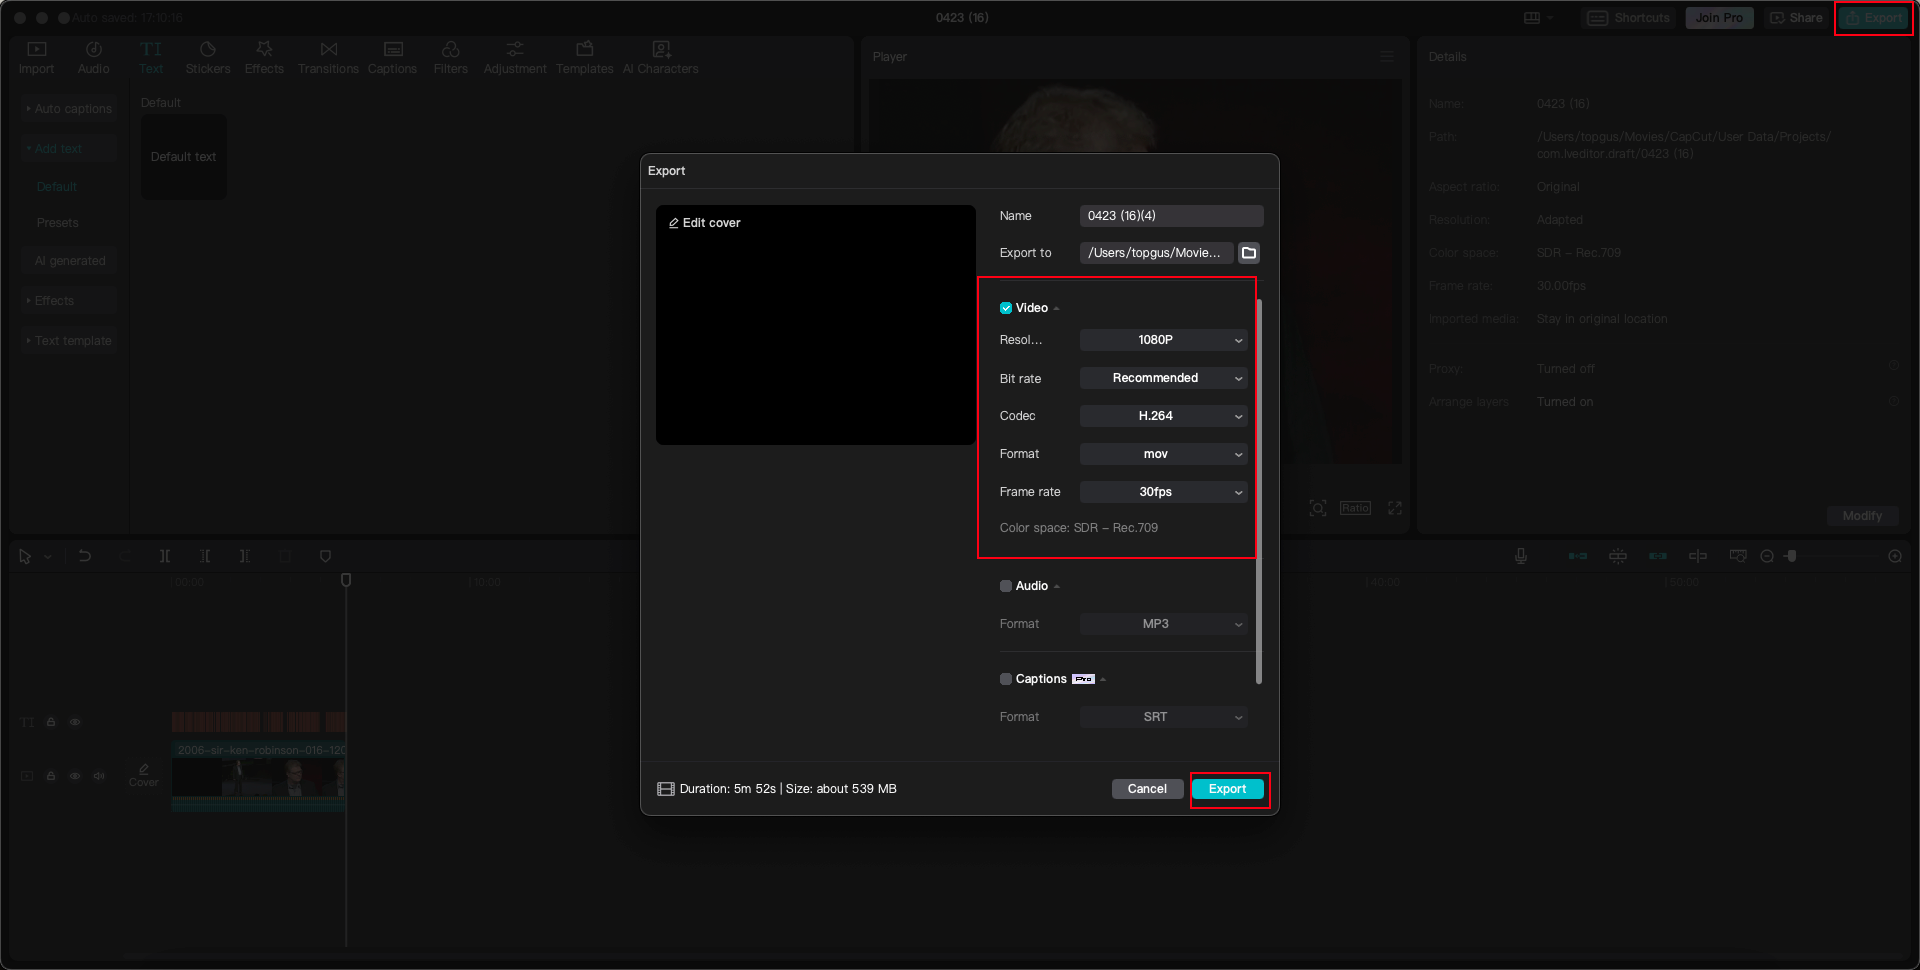This screenshot has height=970, width=1920.
Task: Switch to the Templates tab
Action: coord(585,56)
